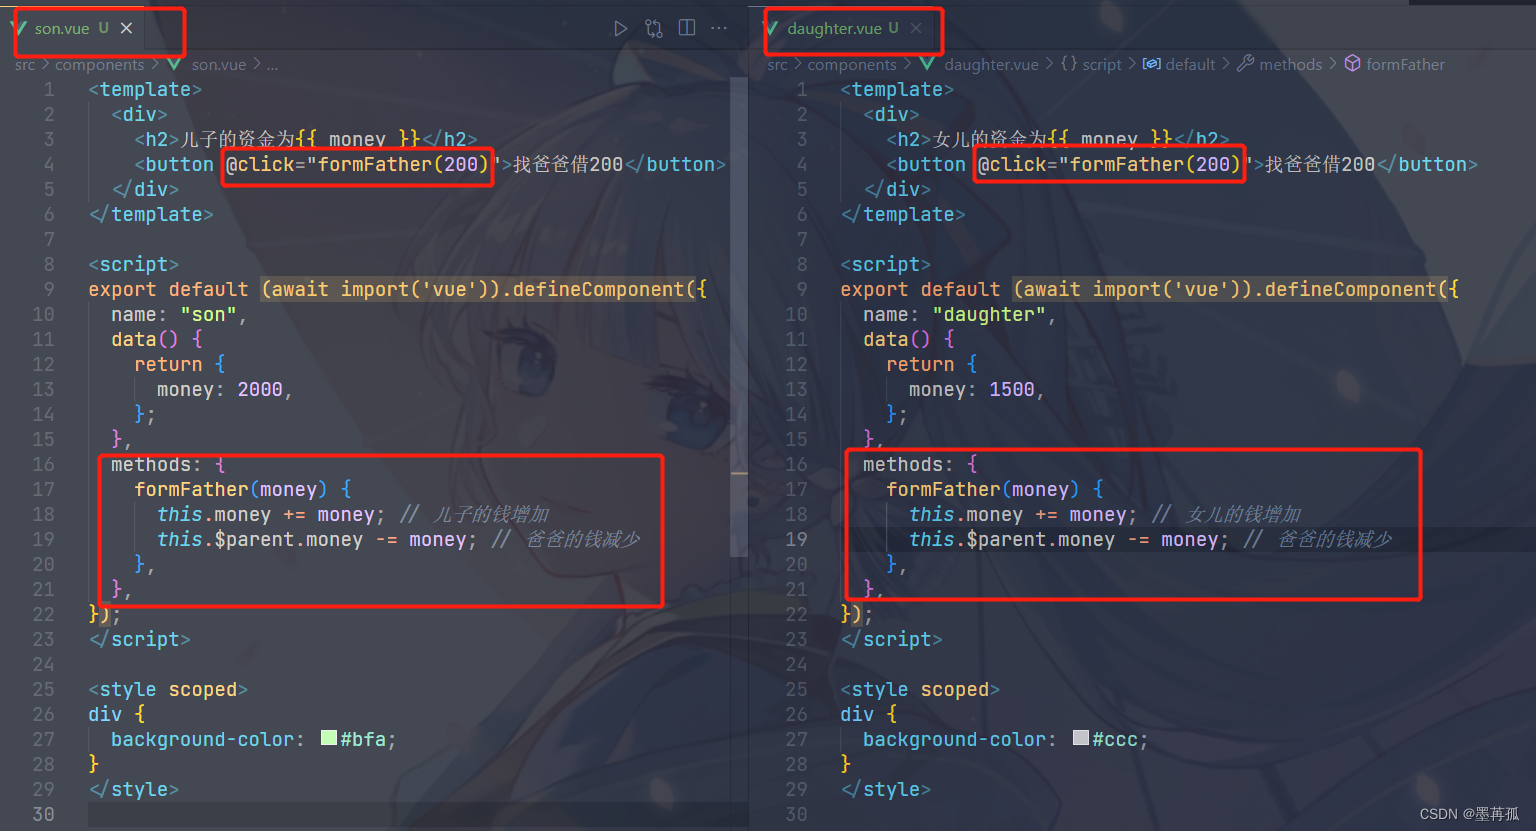Click the Vue icon on the son.vue tab
The width and height of the screenshot is (1536, 831).
[20, 28]
